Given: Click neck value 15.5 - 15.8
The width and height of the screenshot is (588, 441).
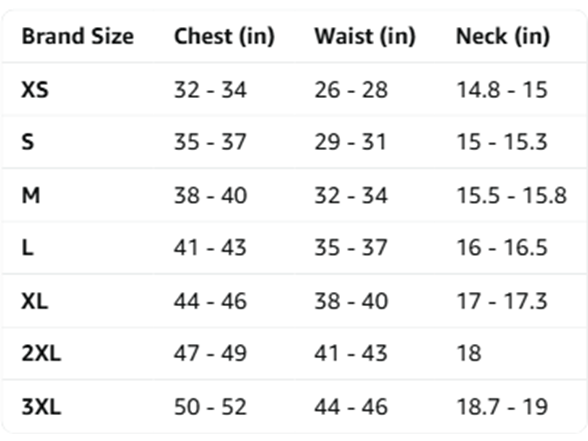Looking at the screenshot, I should (x=512, y=195).
